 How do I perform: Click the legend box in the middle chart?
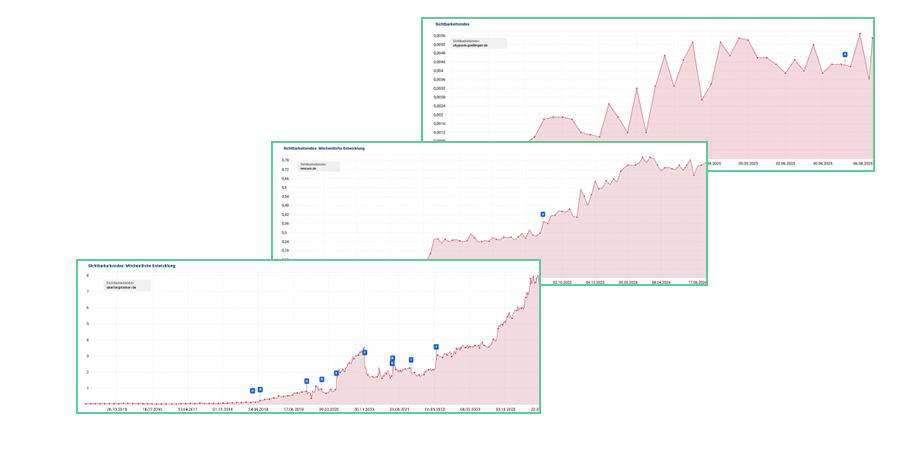click(311, 166)
